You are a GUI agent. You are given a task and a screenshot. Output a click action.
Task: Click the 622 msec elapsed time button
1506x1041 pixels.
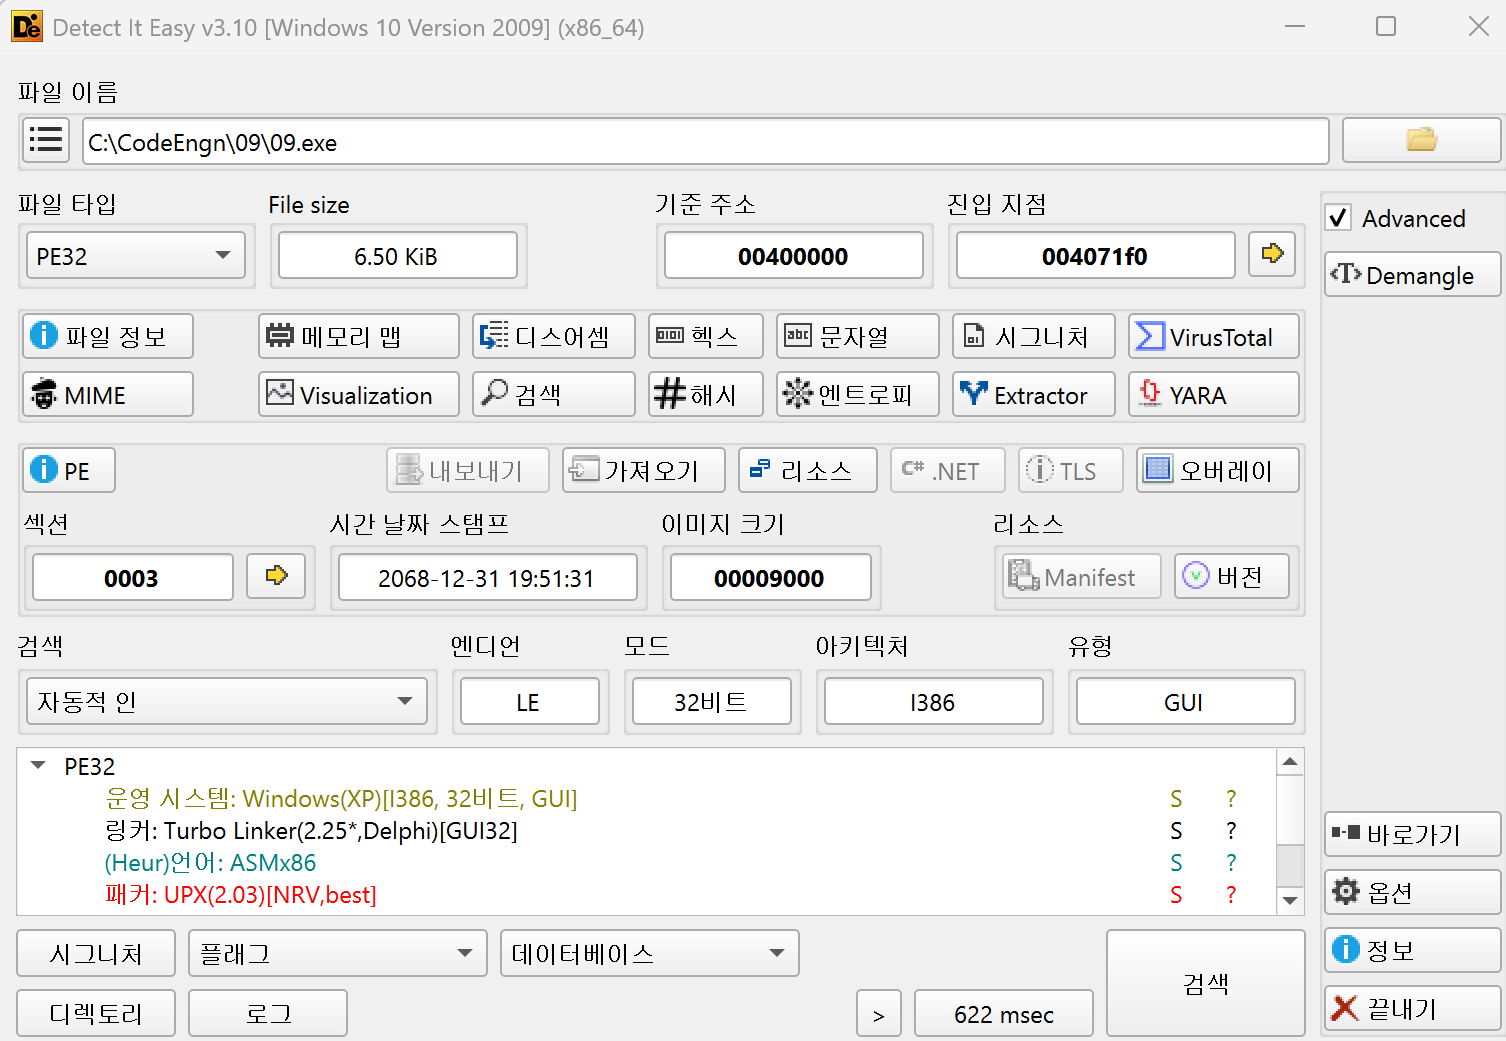(x=1004, y=1014)
